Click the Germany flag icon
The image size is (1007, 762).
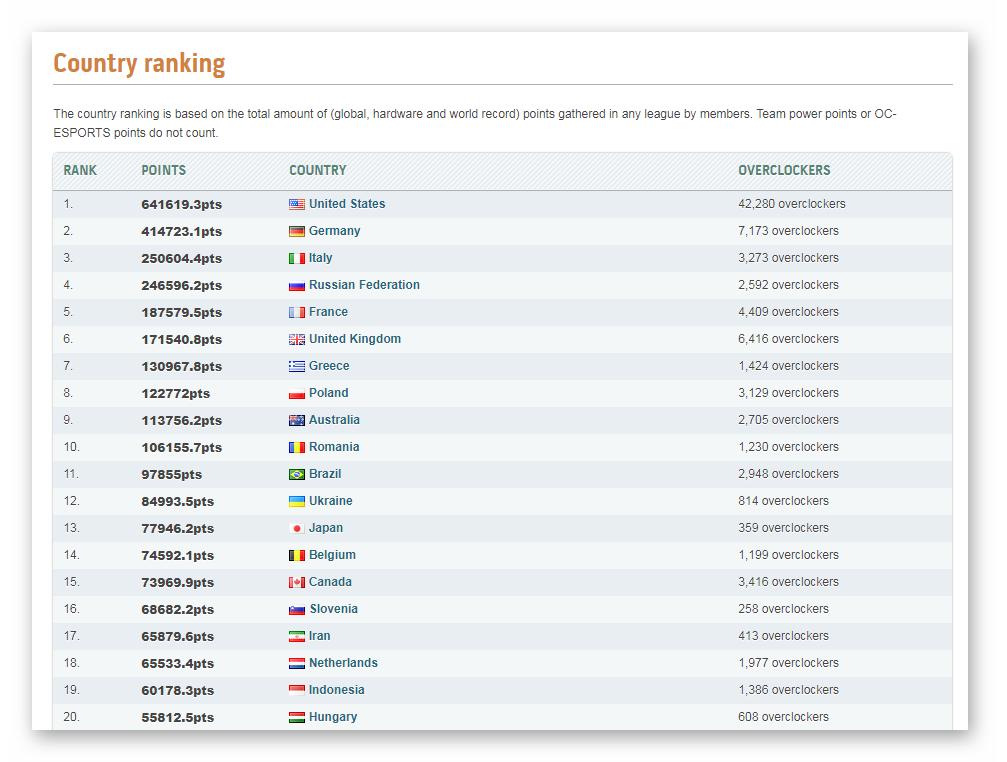[x=297, y=232]
